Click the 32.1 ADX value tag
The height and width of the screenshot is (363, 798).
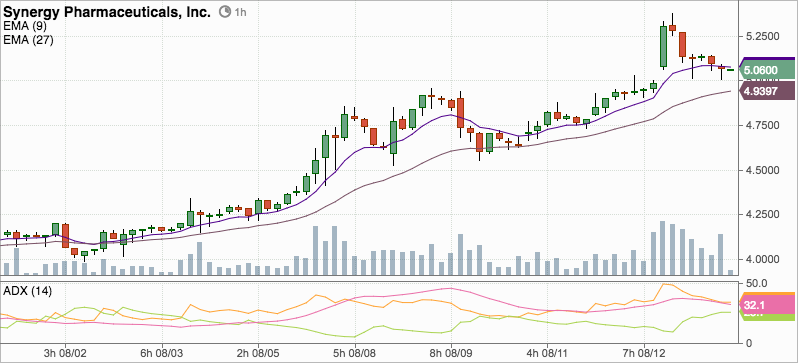767,305
